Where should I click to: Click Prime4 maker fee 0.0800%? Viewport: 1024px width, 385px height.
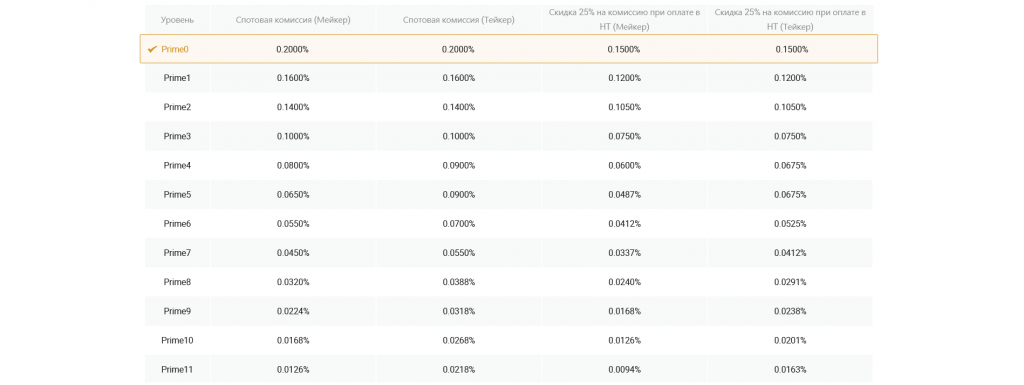(x=293, y=166)
